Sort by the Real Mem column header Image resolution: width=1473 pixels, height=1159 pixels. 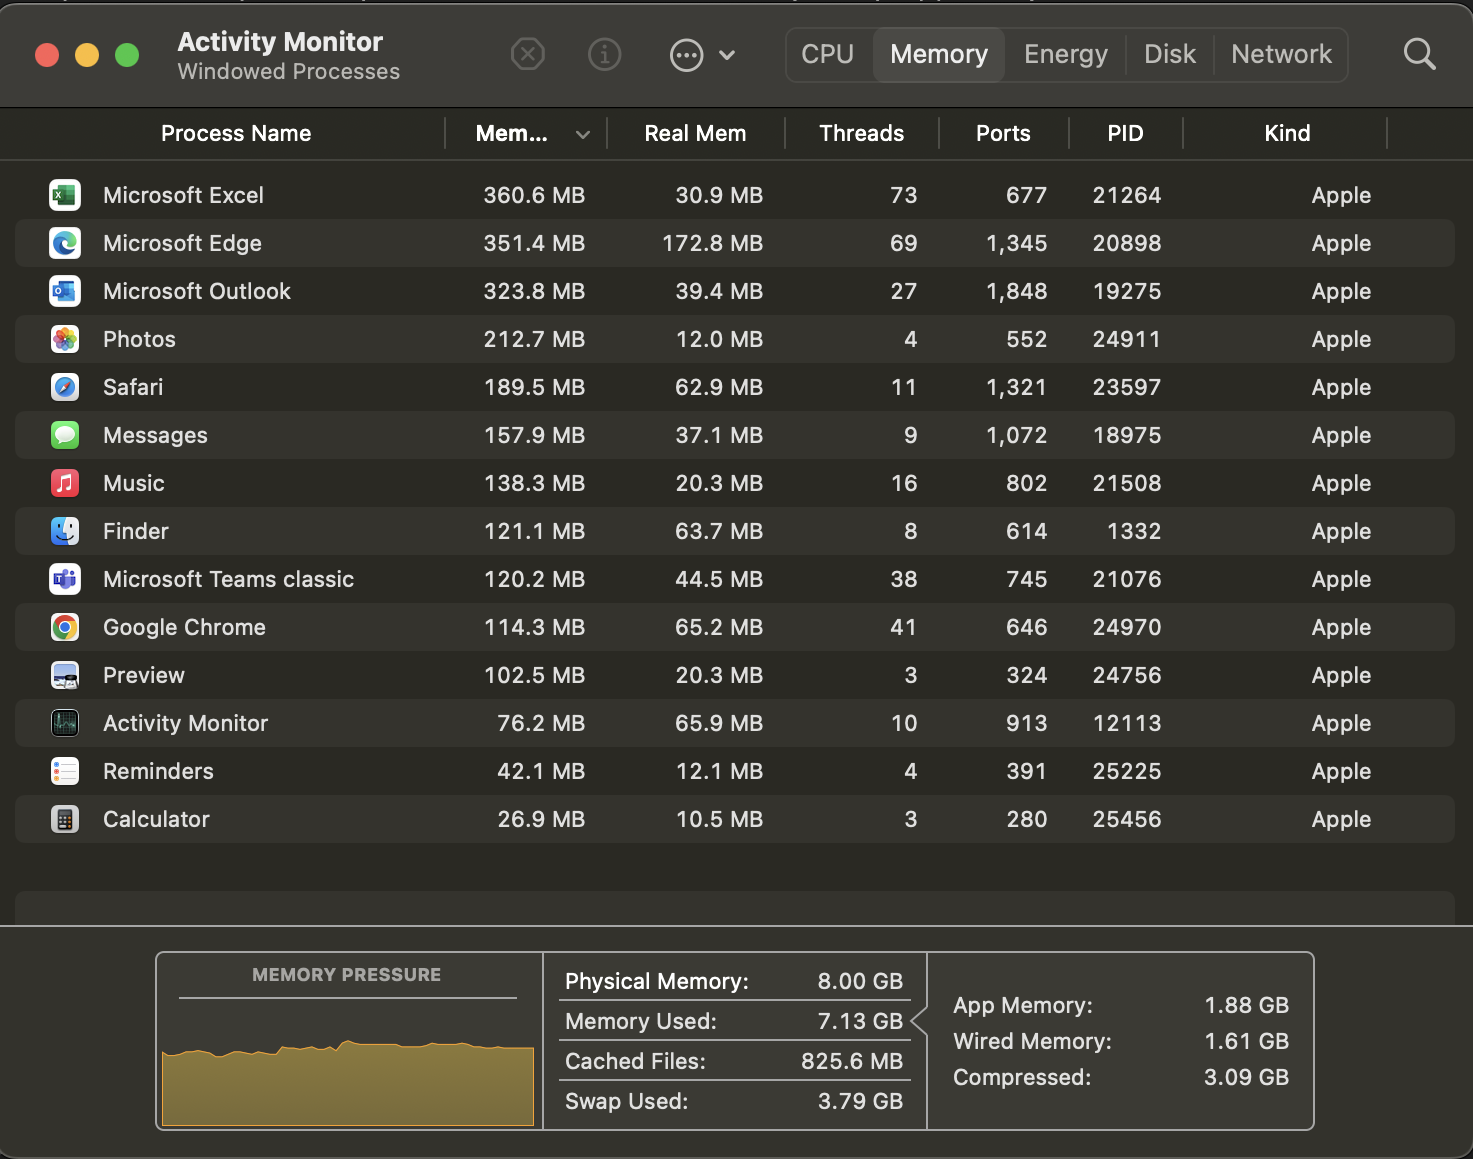[695, 133]
